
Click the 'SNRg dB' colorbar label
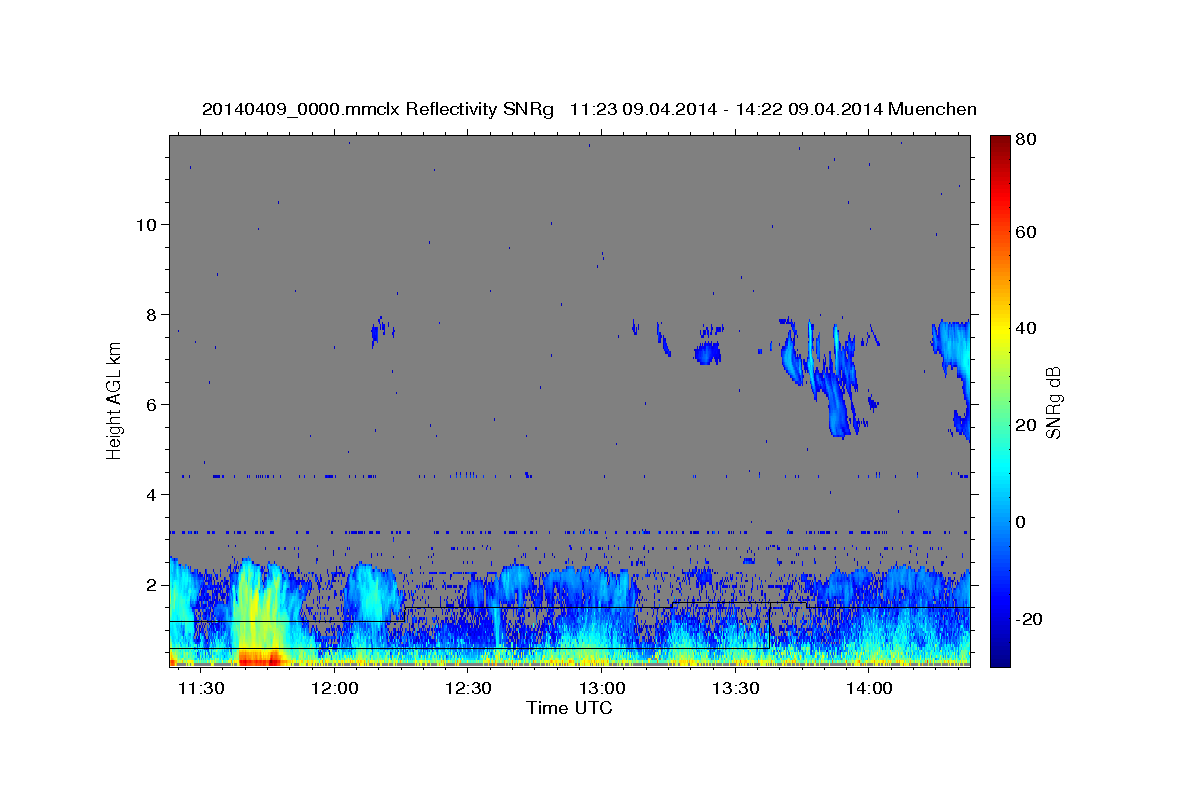[1053, 402]
